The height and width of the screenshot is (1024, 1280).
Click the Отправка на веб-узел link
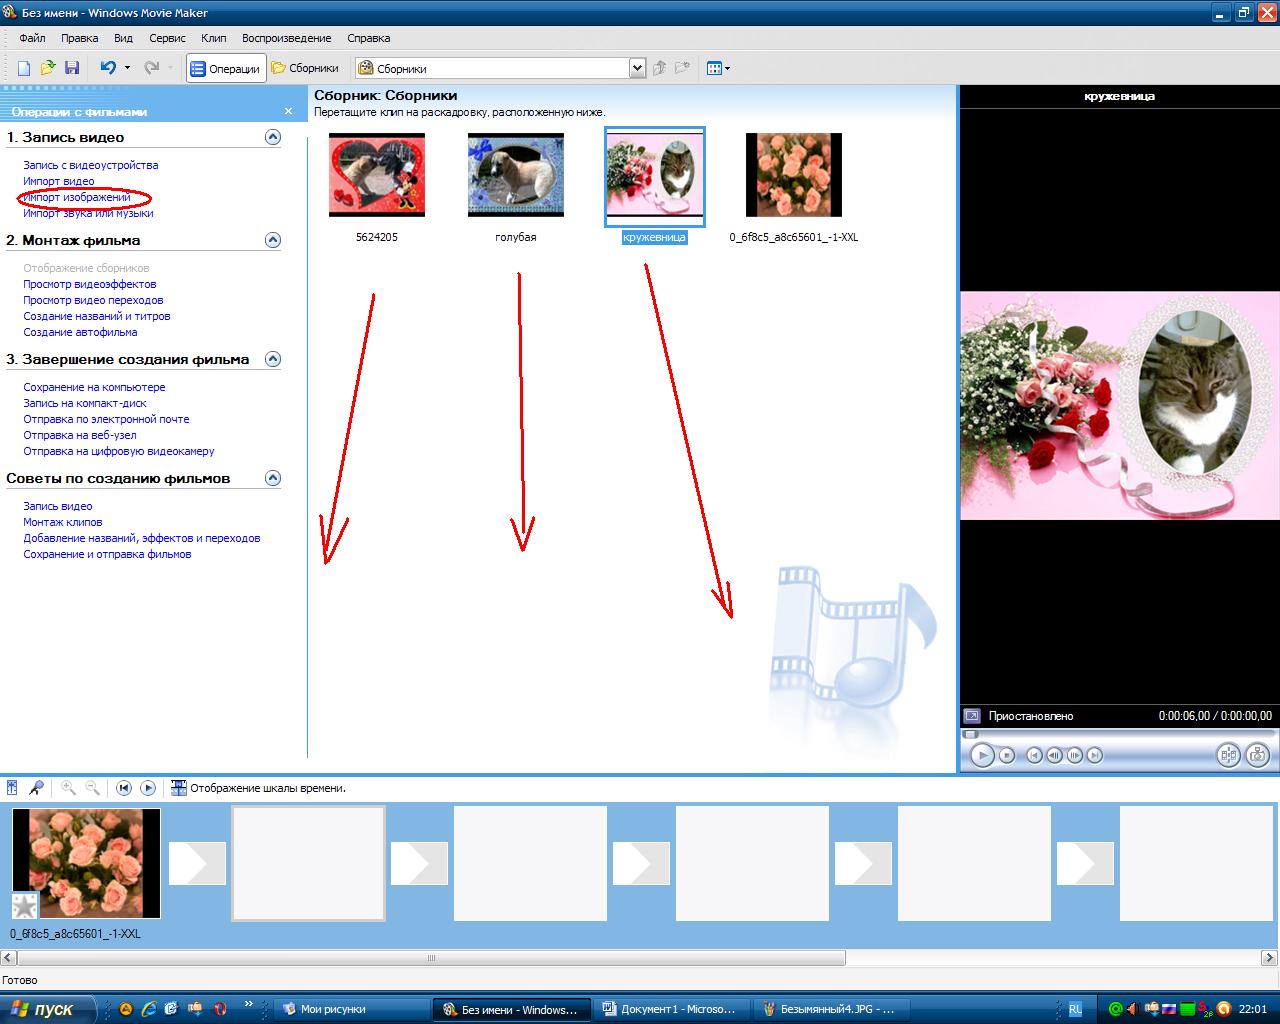(80, 435)
